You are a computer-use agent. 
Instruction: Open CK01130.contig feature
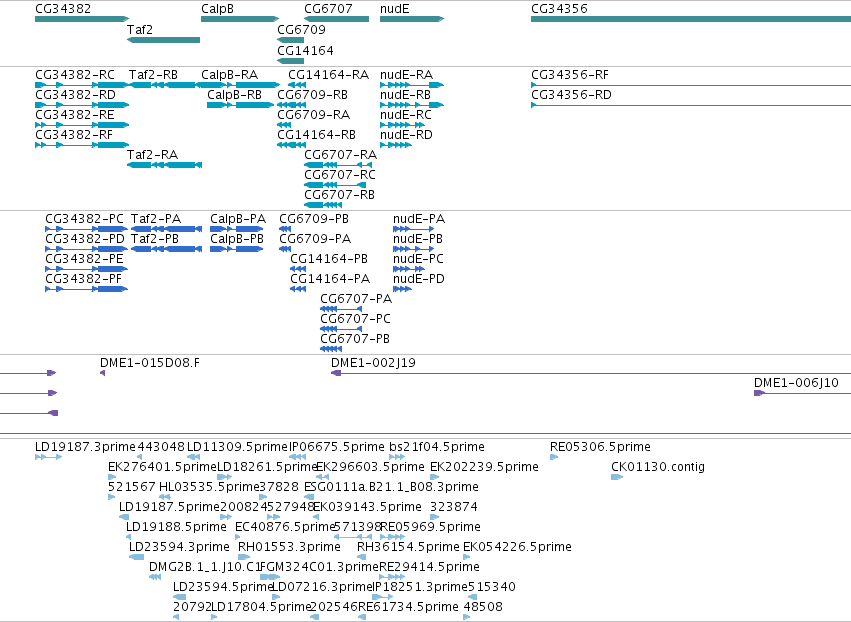coord(658,467)
